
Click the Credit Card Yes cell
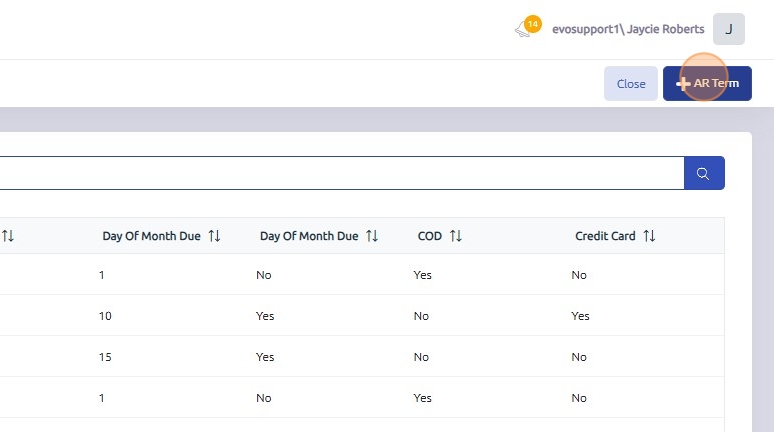pyautogui.click(x=580, y=316)
